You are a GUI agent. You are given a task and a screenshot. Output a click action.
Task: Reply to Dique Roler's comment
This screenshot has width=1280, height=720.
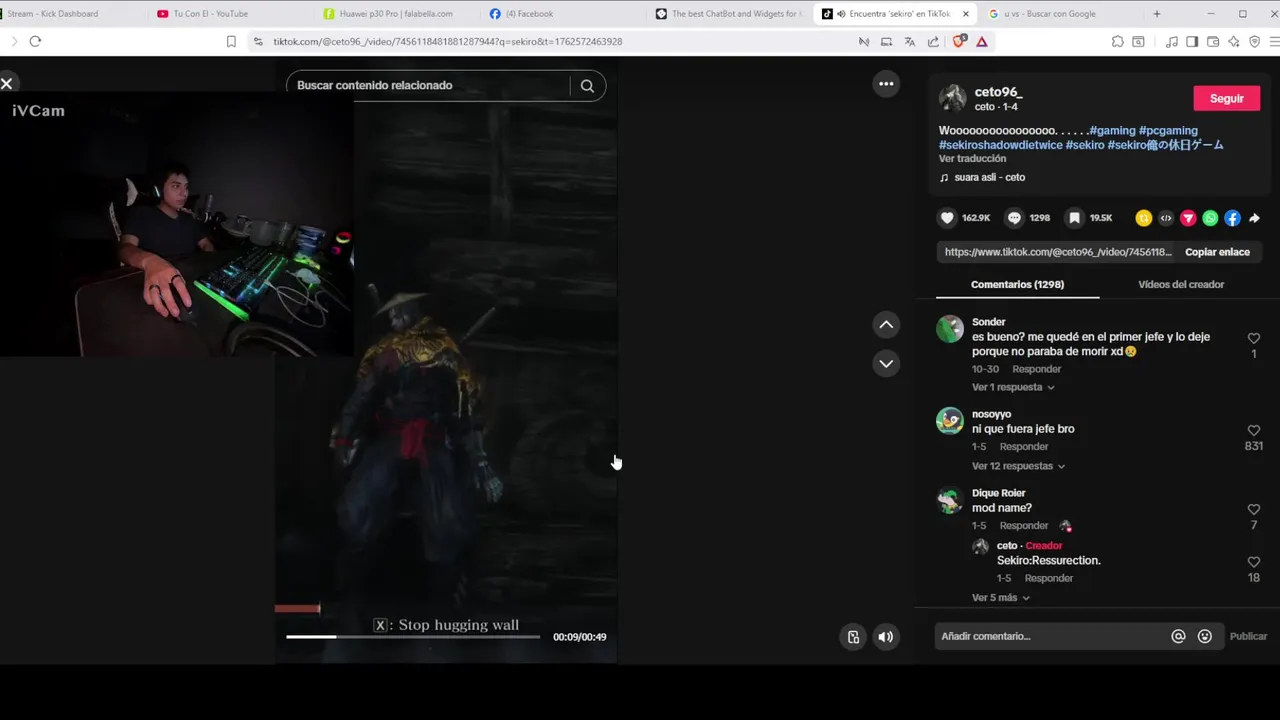click(x=1024, y=526)
